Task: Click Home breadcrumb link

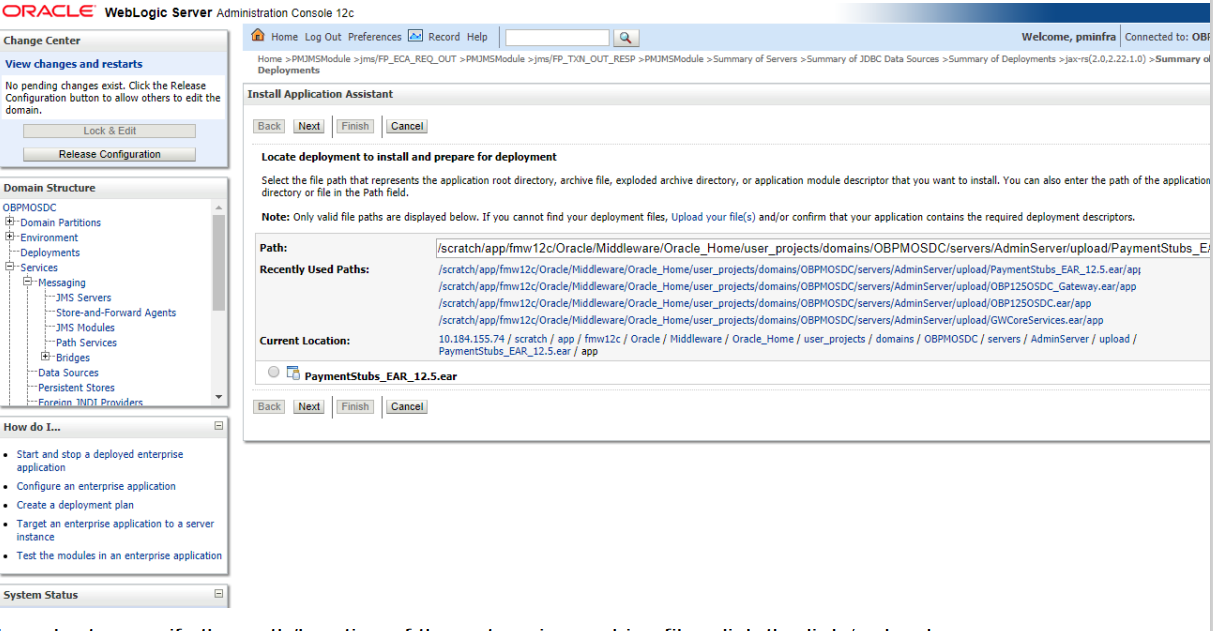Action: [269, 59]
